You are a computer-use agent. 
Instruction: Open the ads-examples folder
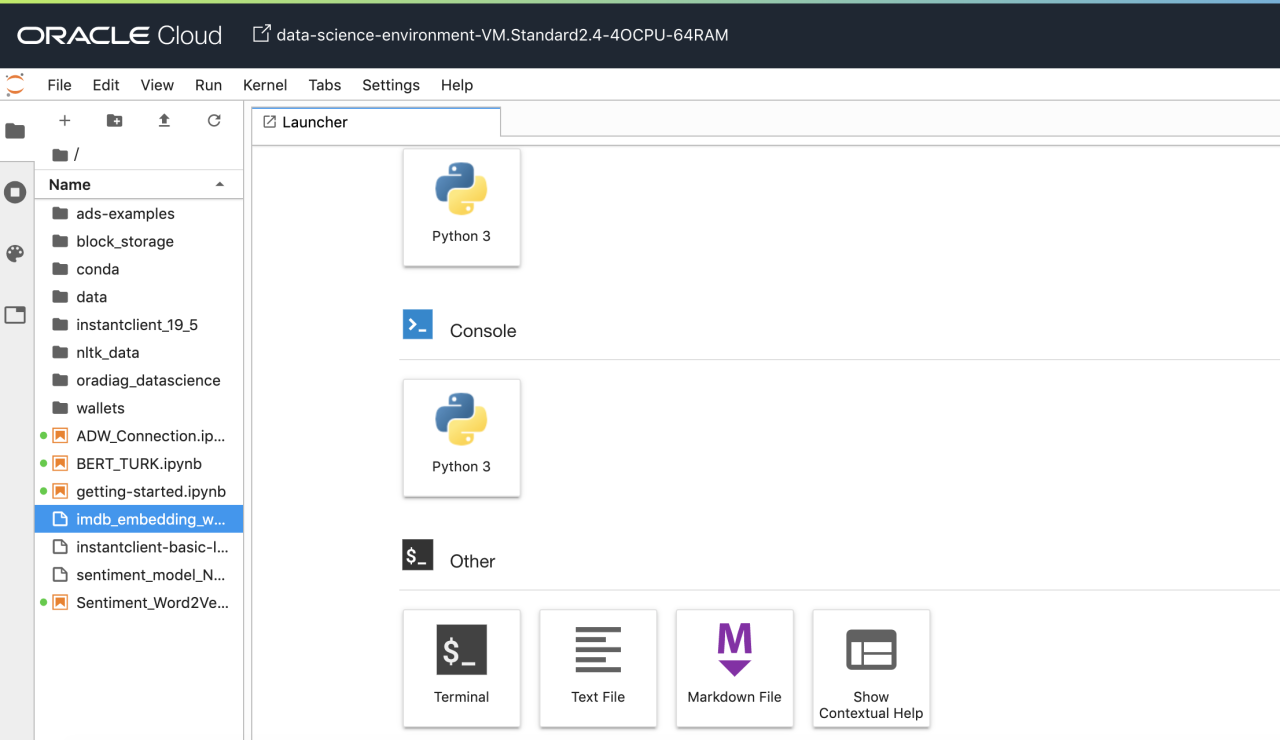coord(125,214)
